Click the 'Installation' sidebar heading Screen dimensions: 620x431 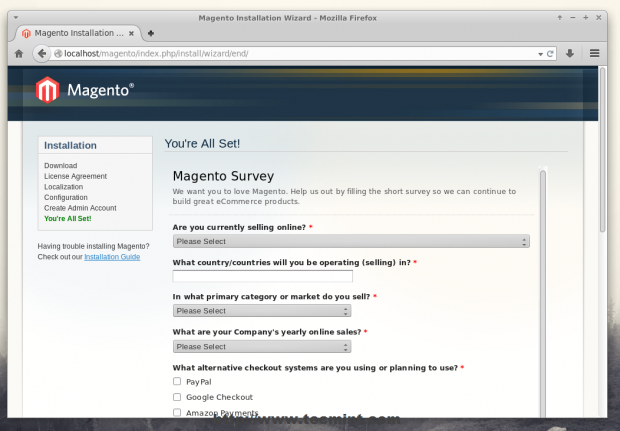[x=70, y=146]
